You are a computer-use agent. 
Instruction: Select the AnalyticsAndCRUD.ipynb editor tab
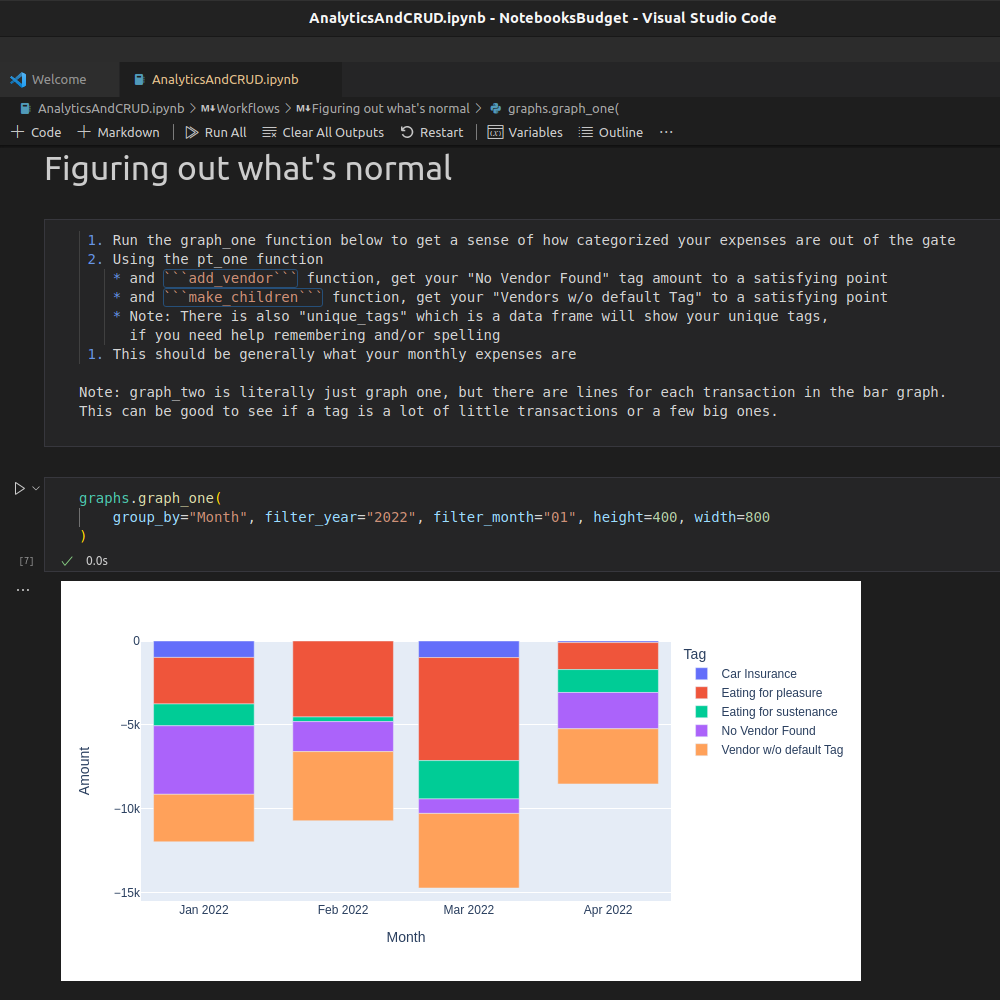pyautogui.click(x=230, y=80)
